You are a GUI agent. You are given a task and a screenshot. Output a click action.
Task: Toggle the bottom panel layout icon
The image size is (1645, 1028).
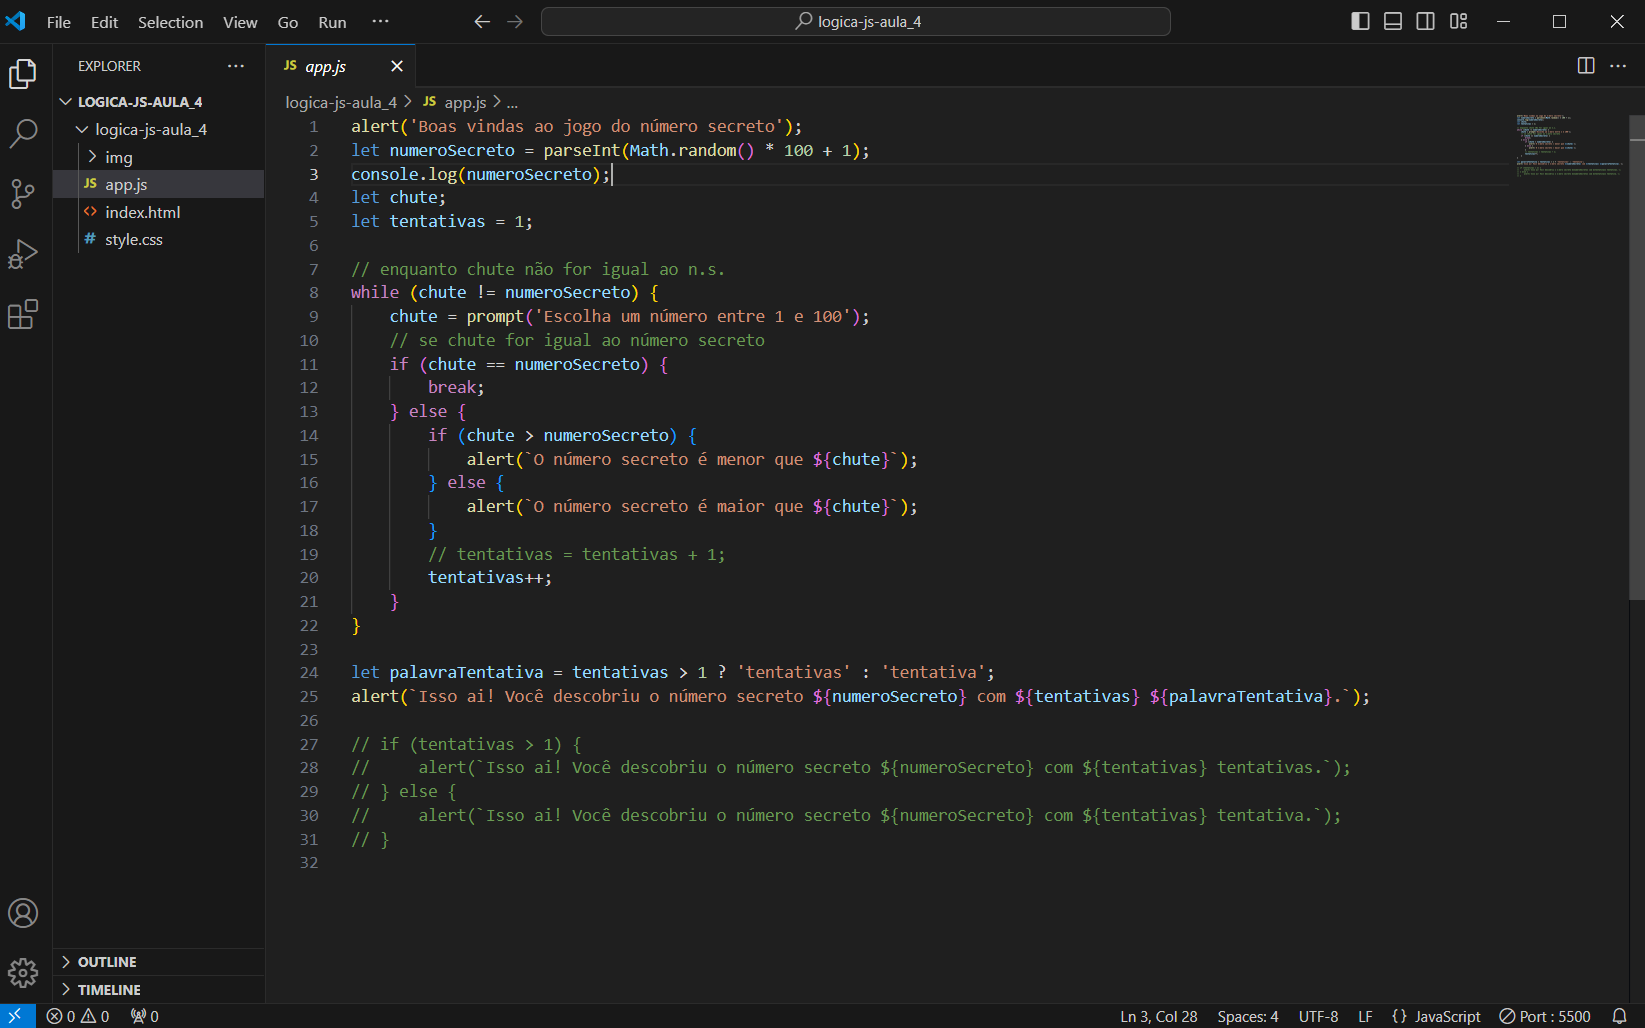(1393, 22)
